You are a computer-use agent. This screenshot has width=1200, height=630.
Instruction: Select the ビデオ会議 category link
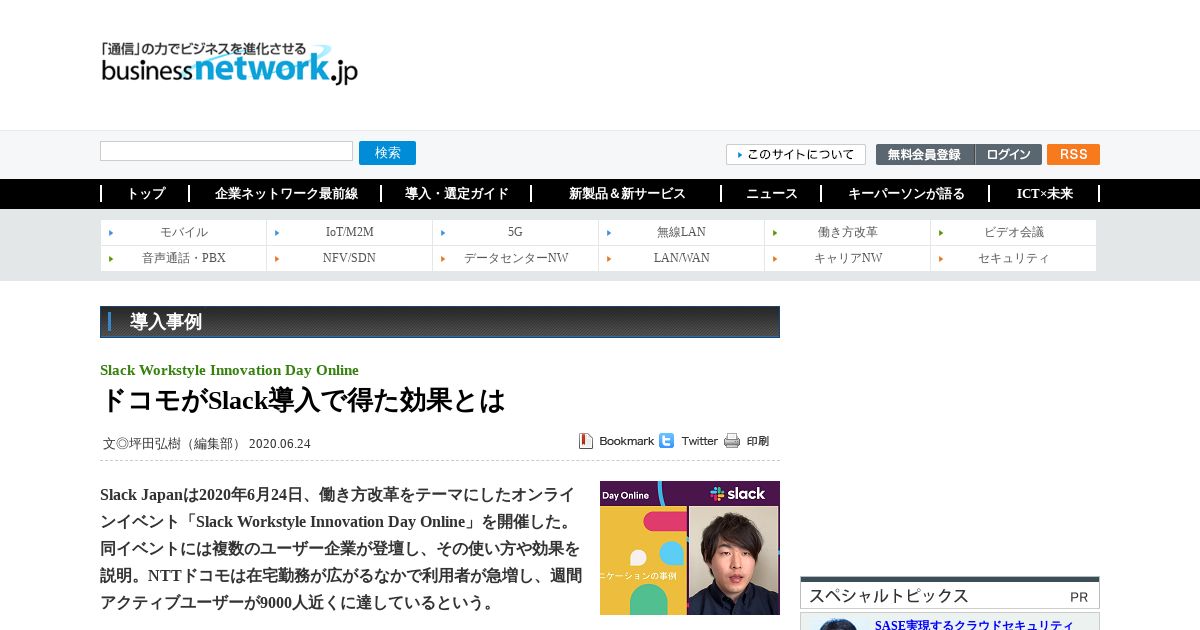coord(1013,232)
